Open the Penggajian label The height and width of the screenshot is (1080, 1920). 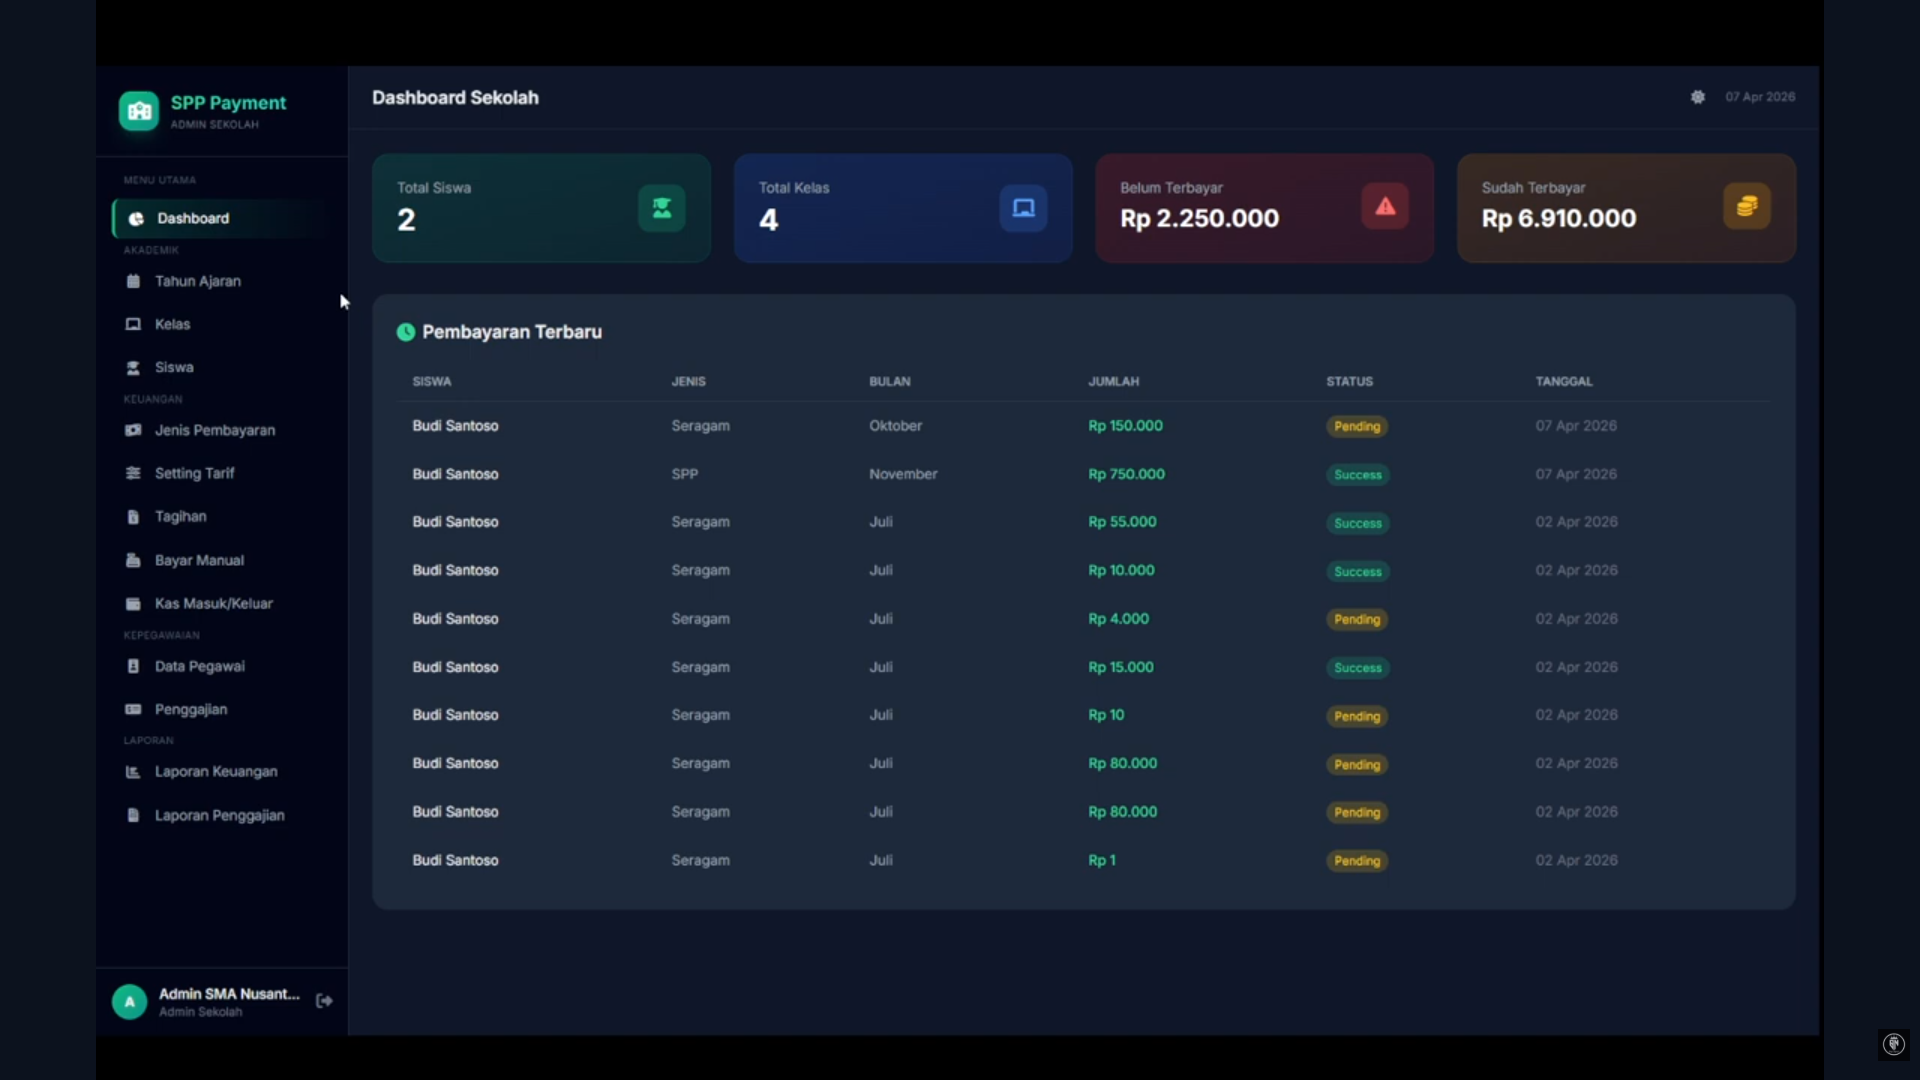(x=191, y=709)
